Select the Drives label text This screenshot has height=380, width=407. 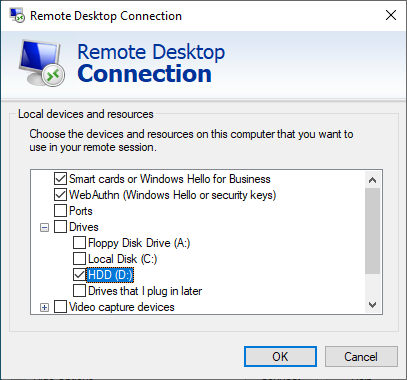tap(84, 227)
